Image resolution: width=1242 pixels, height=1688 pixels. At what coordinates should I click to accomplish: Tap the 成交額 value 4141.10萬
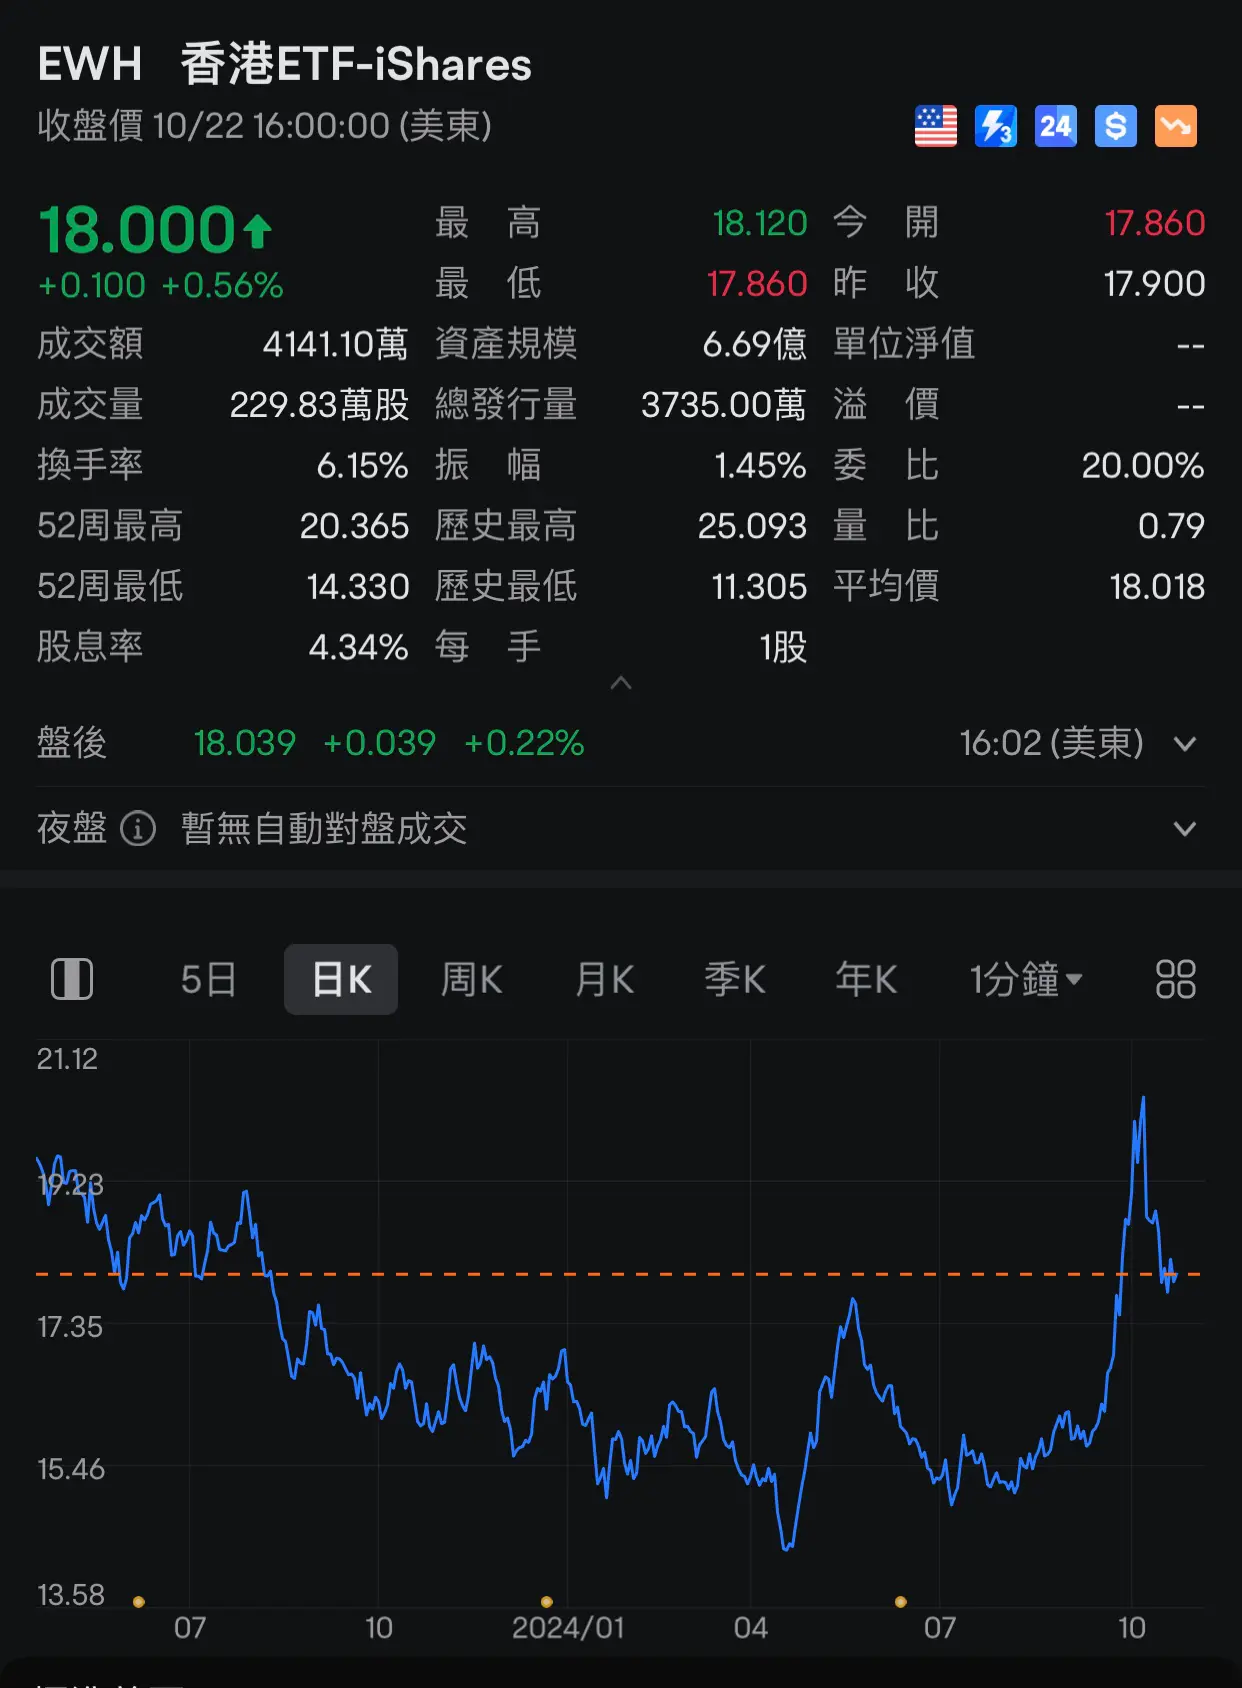point(335,344)
